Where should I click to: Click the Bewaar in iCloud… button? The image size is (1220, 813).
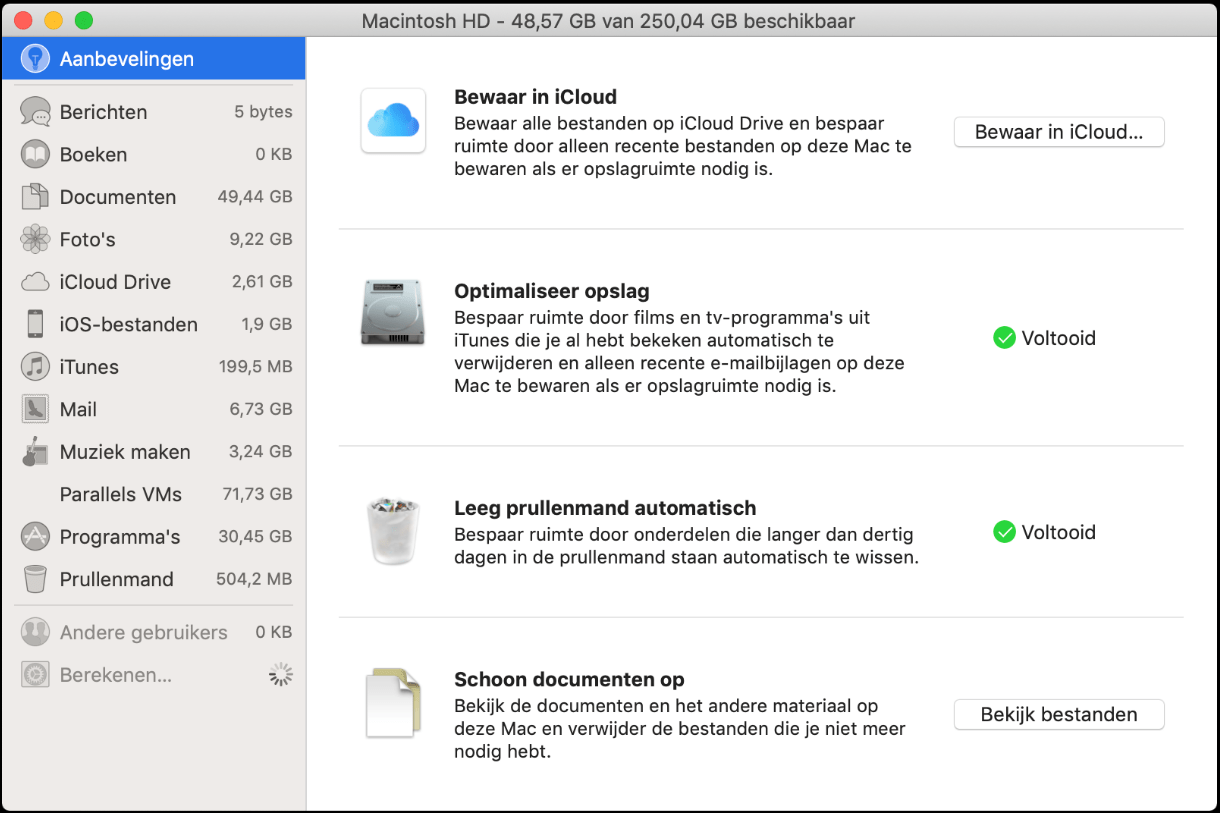pos(1059,132)
